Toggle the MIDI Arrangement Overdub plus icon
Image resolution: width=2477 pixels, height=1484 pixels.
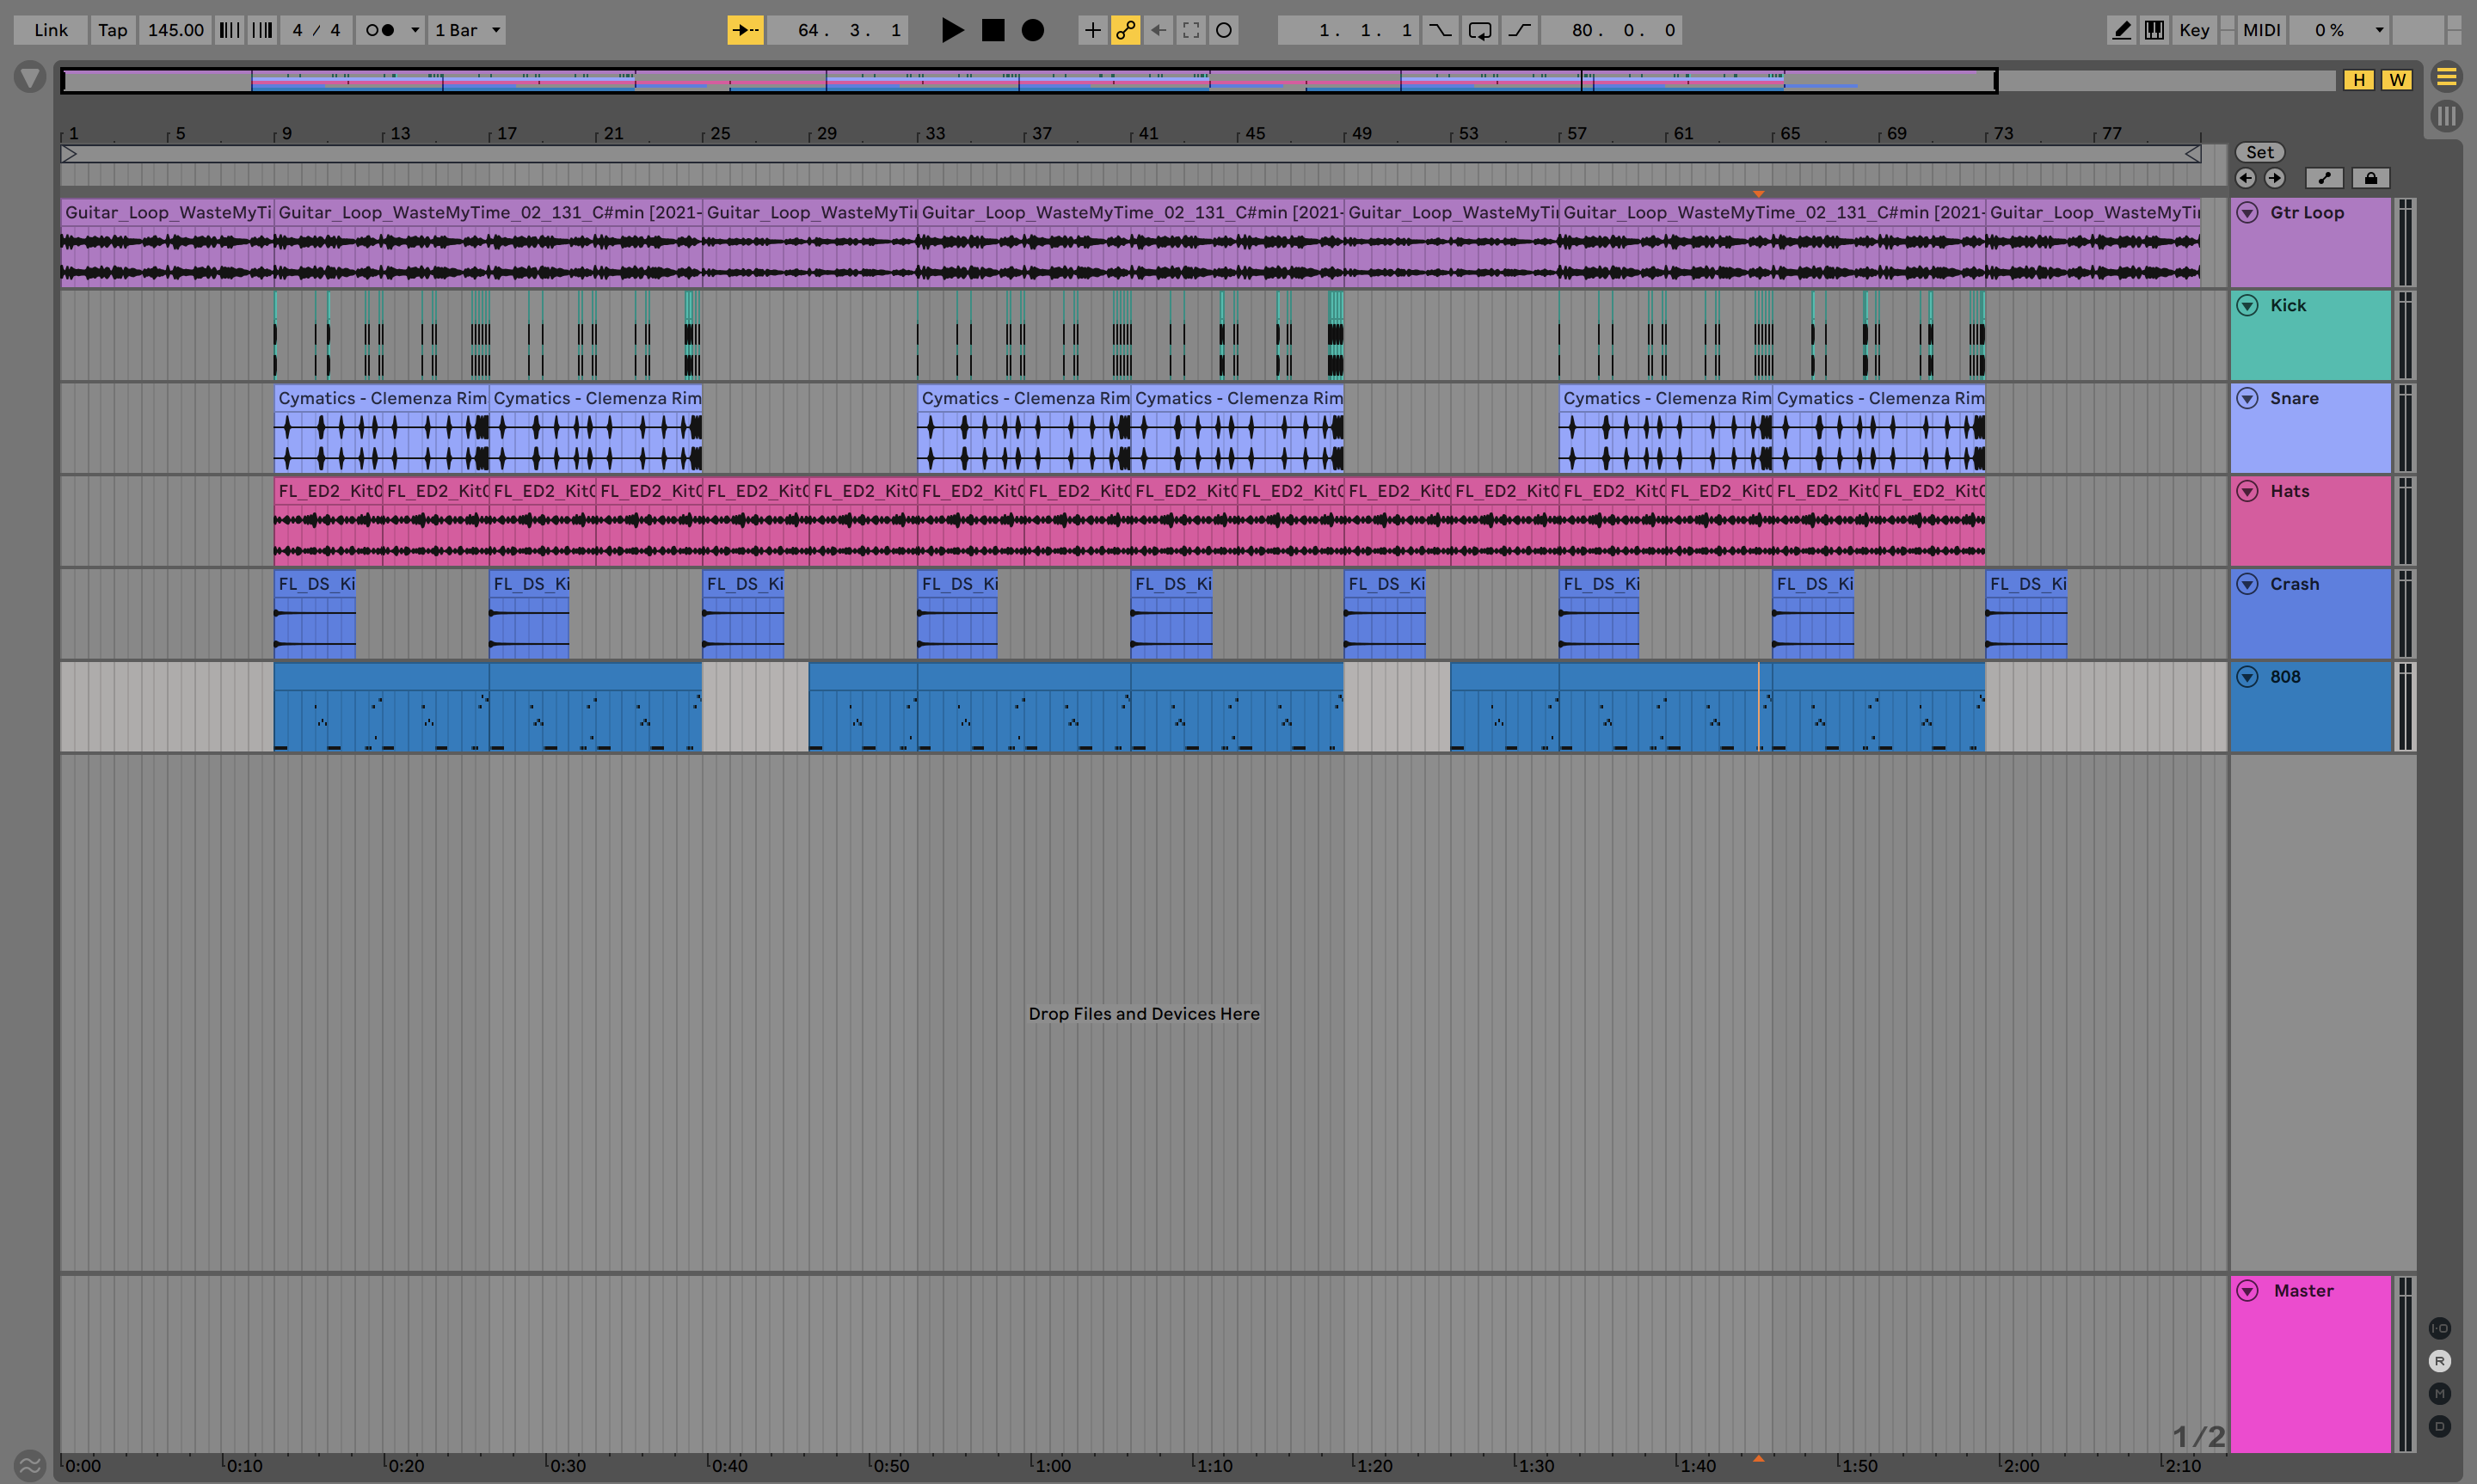pos(1092,30)
